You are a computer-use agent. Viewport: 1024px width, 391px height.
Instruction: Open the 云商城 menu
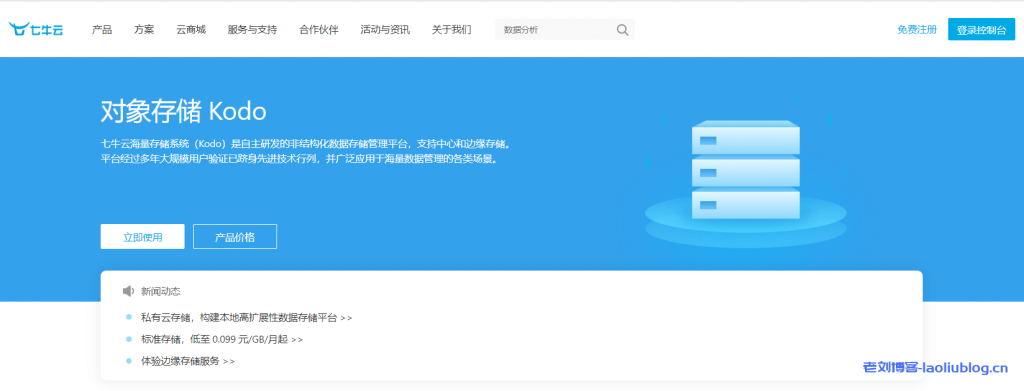[x=191, y=29]
